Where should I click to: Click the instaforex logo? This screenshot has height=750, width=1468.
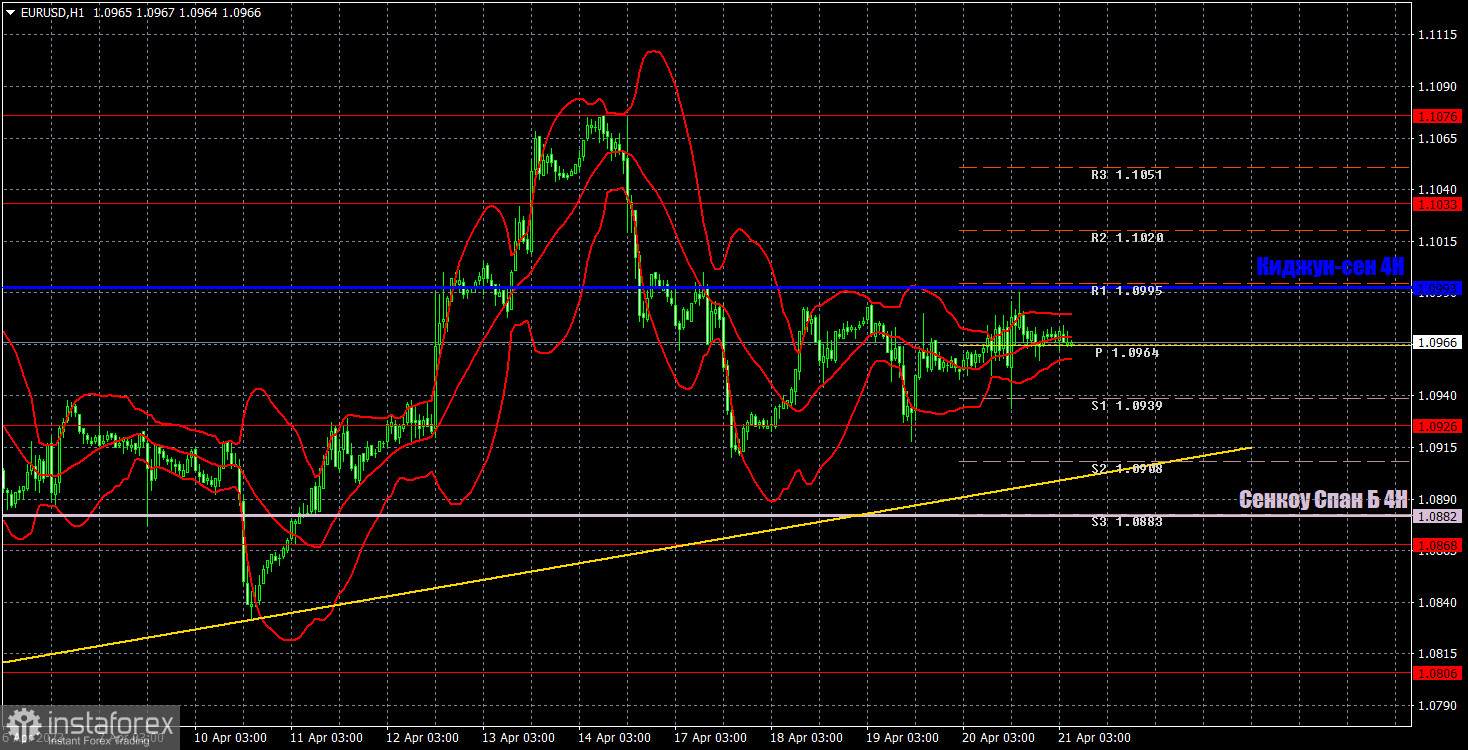[89, 726]
